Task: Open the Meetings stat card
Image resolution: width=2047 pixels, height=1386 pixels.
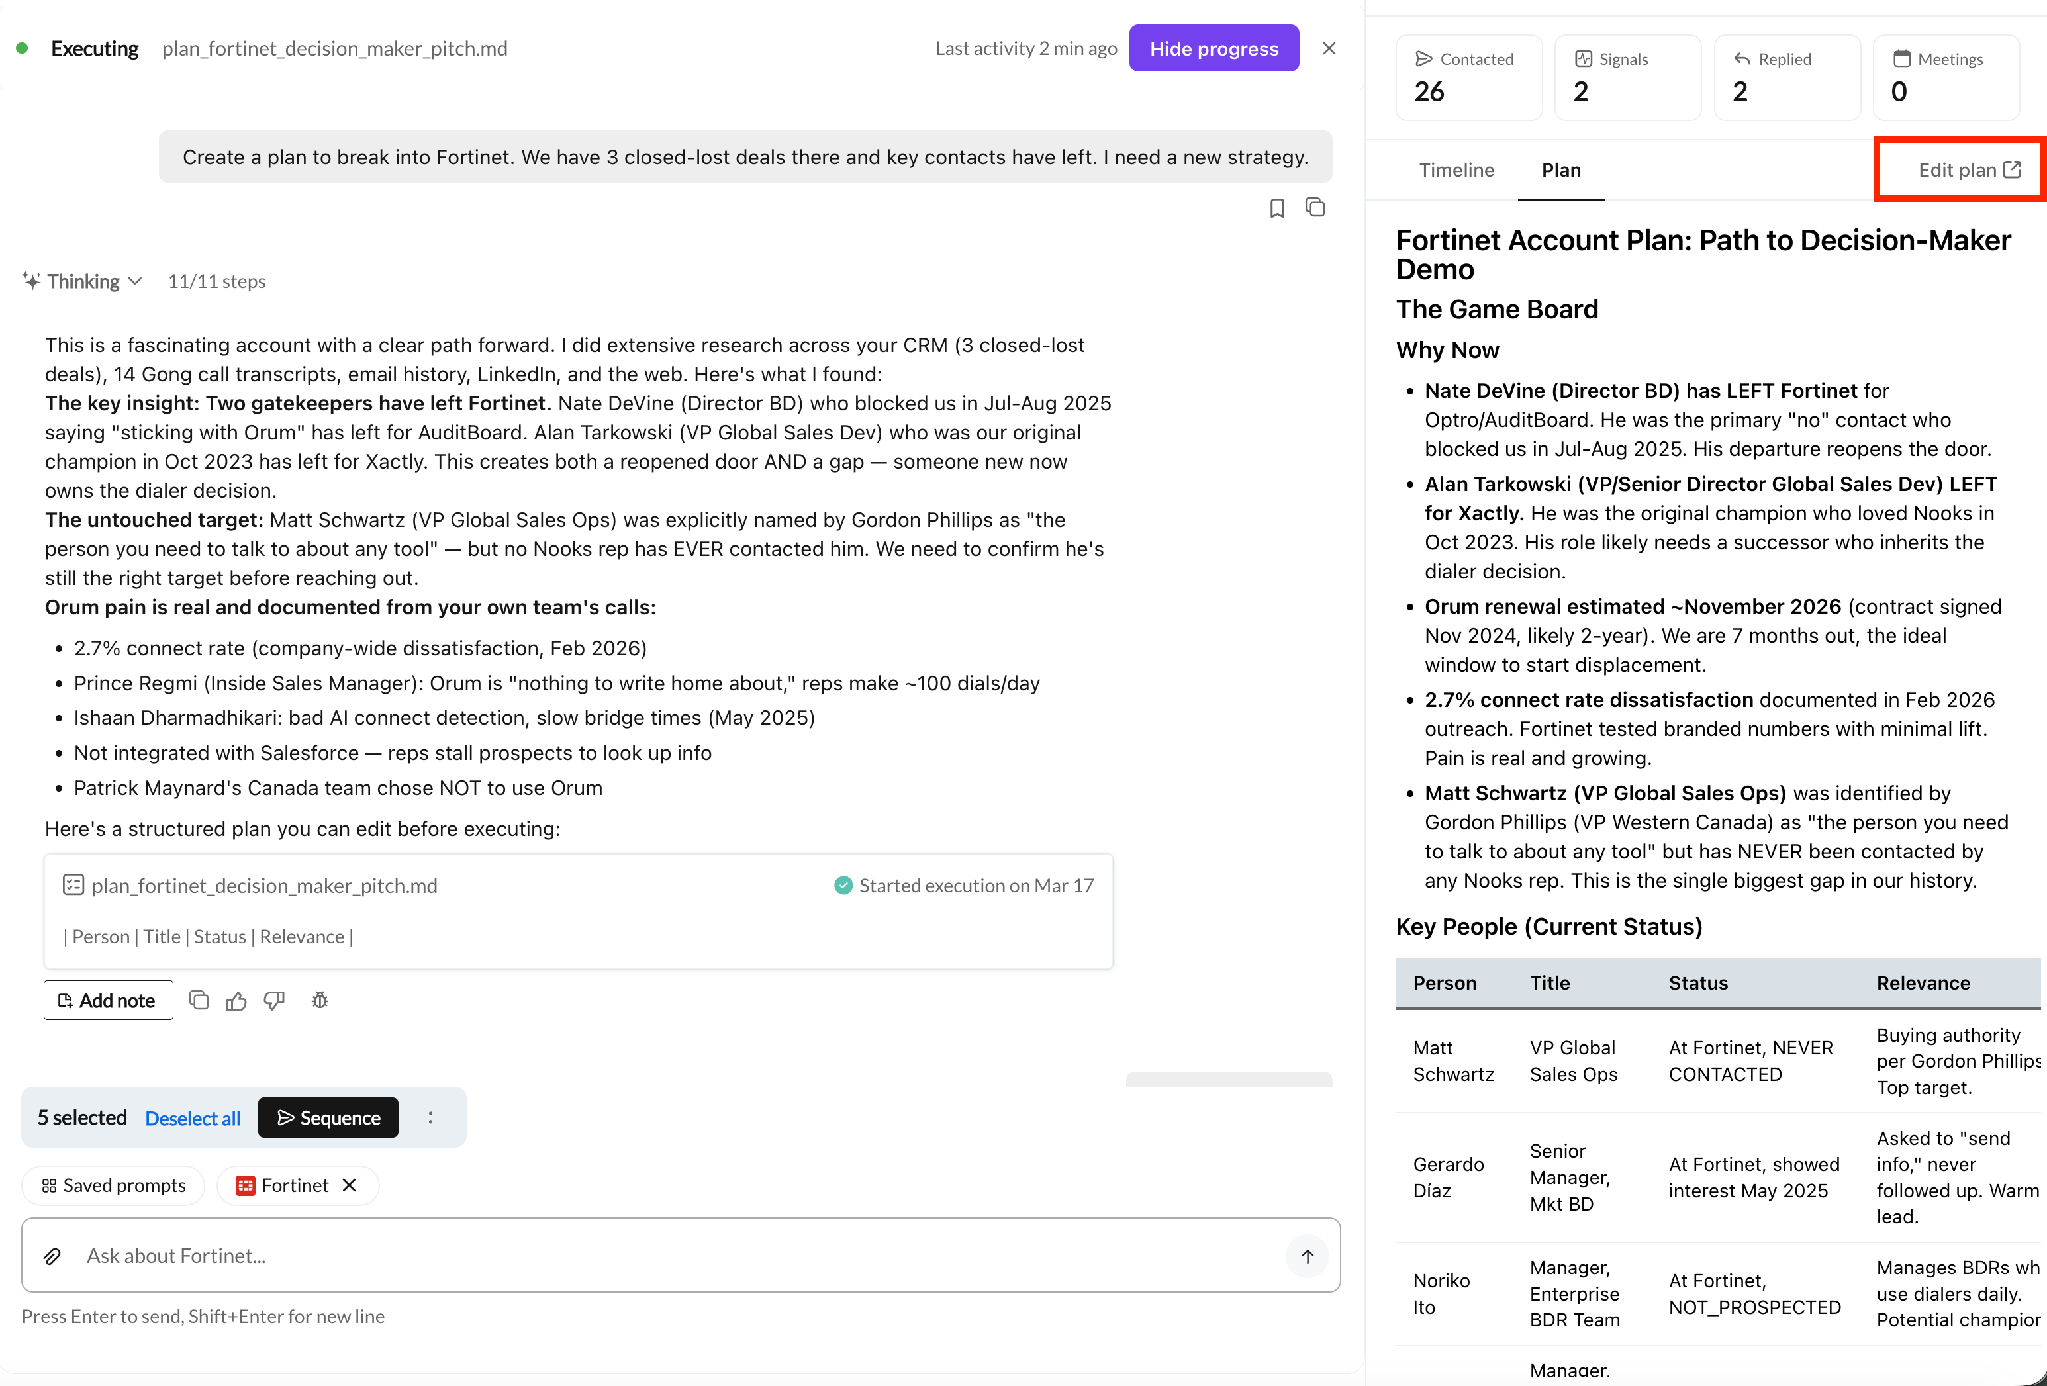Action: (x=1946, y=78)
